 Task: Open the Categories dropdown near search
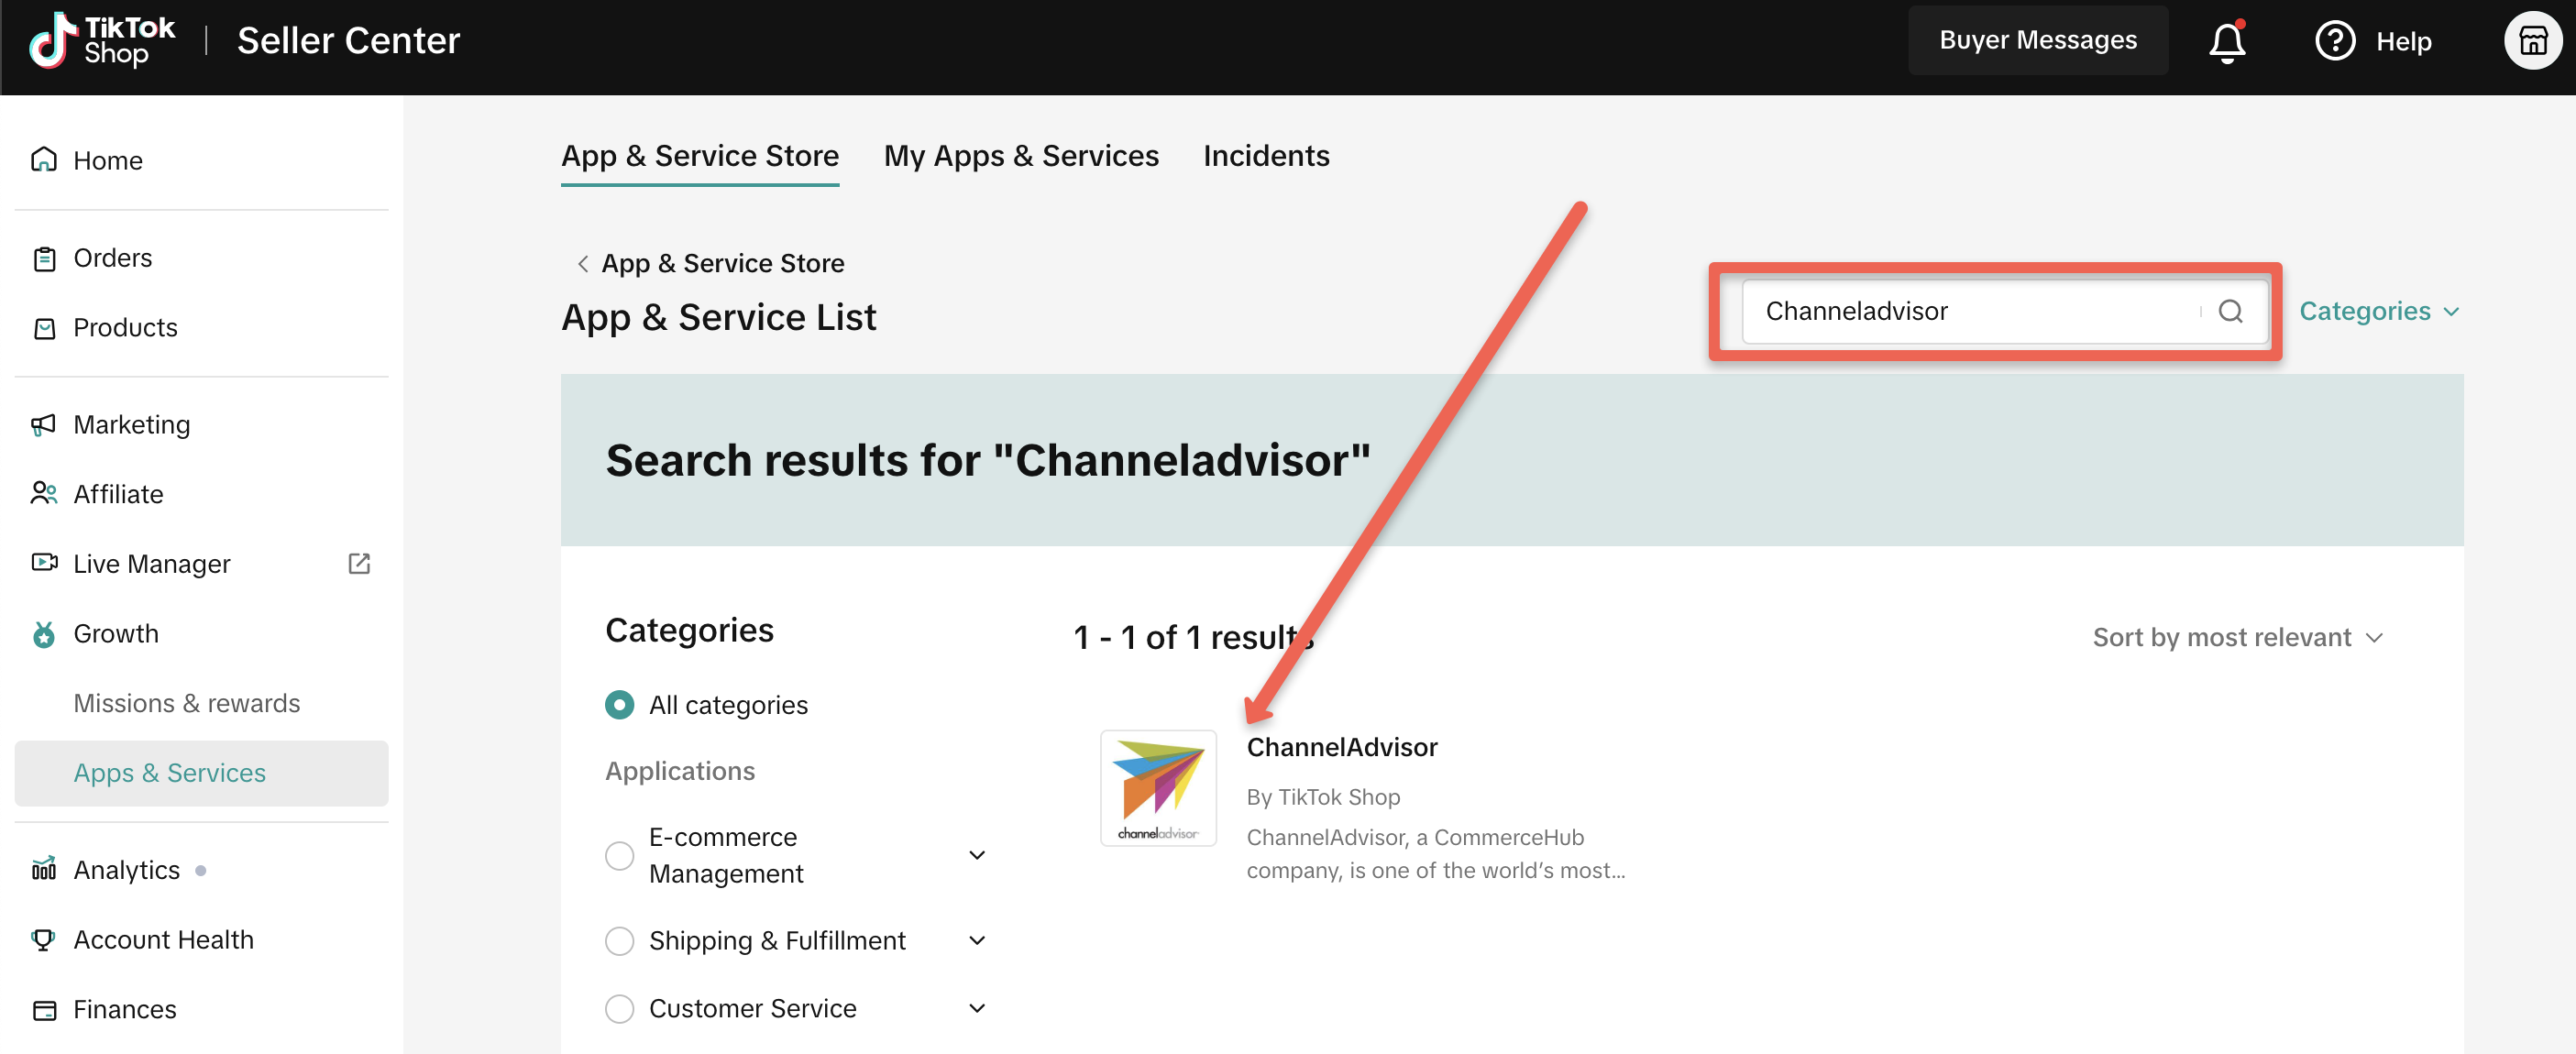[x=2378, y=311]
